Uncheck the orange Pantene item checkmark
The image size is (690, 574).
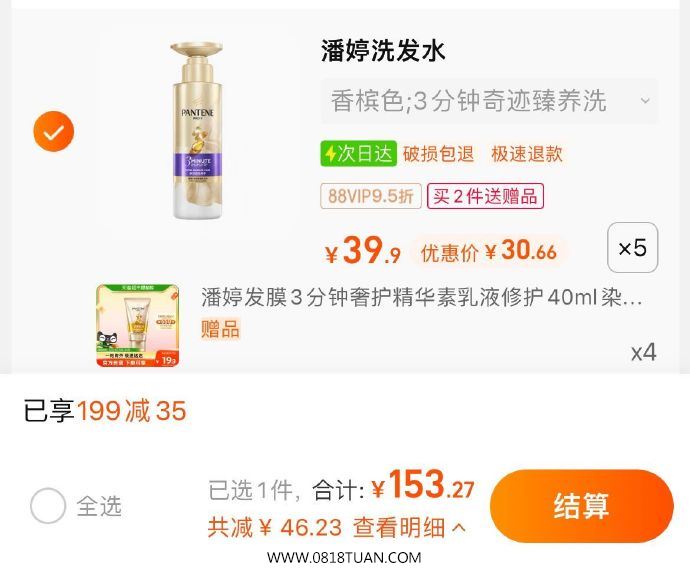coord(54,132)
